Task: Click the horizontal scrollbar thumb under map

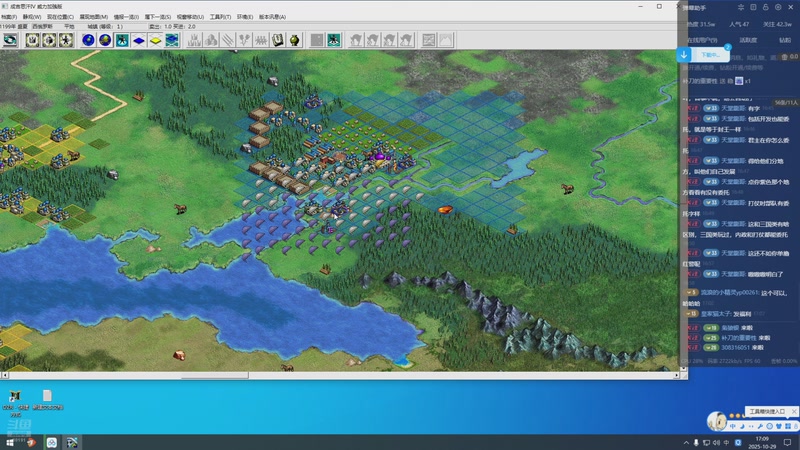Action: coord(215,375)
